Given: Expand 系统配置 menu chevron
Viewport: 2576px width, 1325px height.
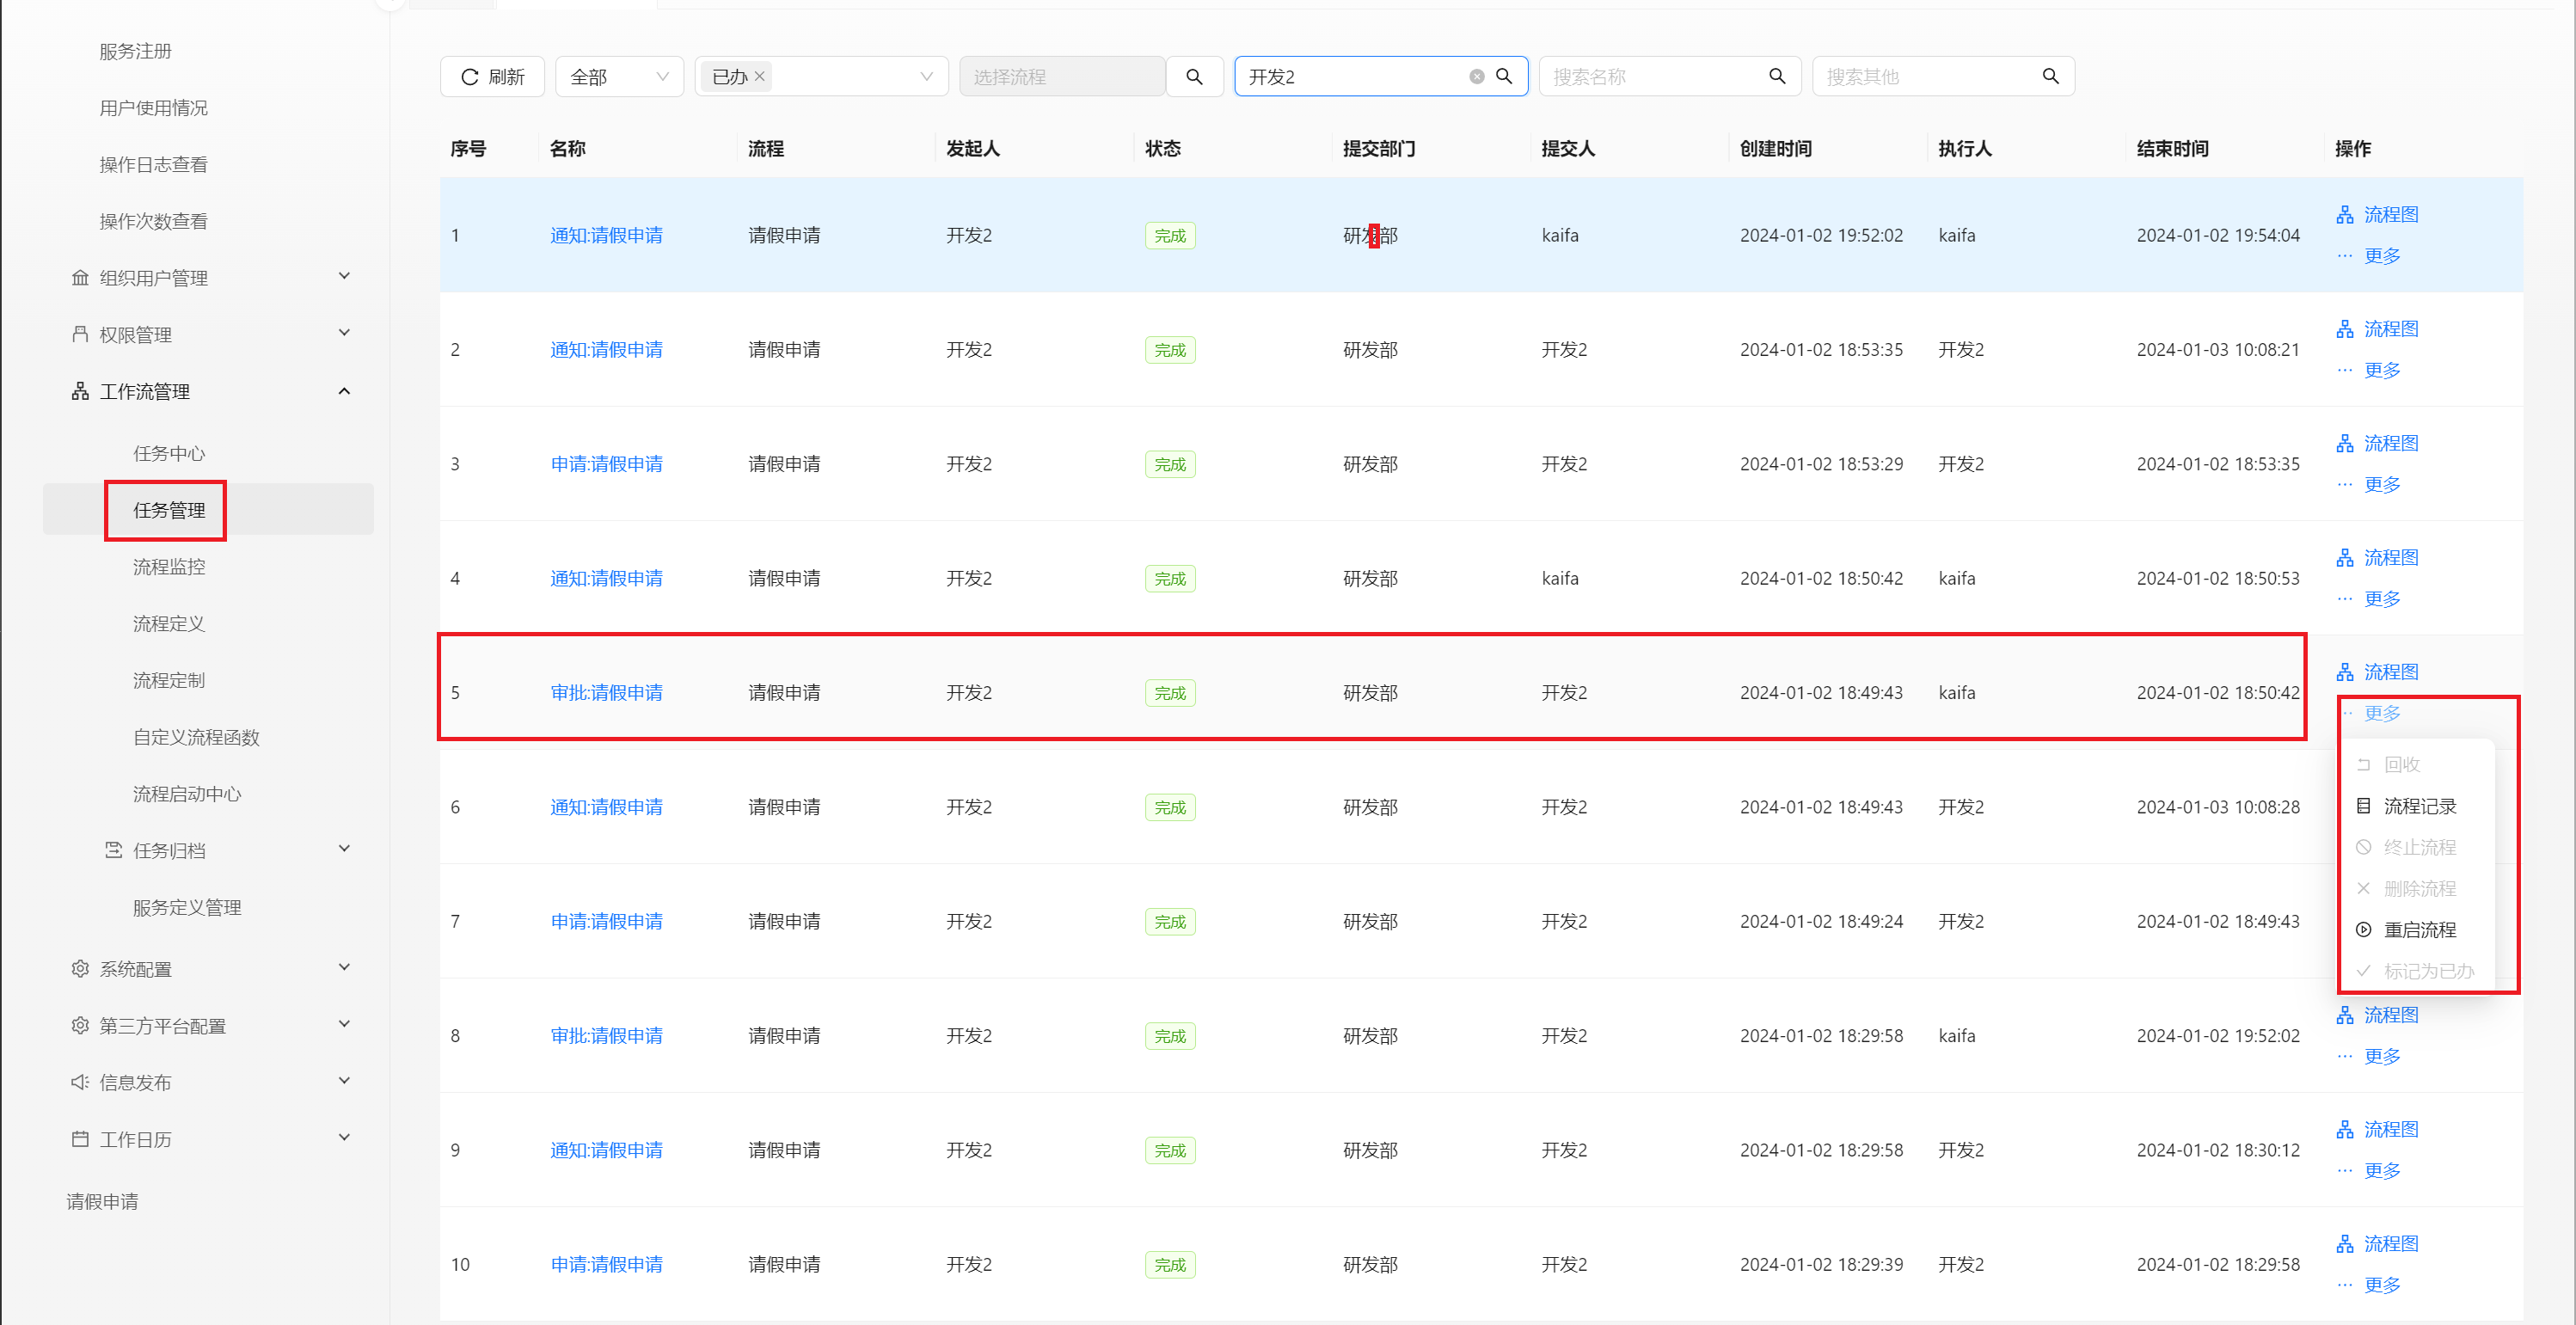Looking at the screenshot, I should pyautogui.click(x=344, y=967).
